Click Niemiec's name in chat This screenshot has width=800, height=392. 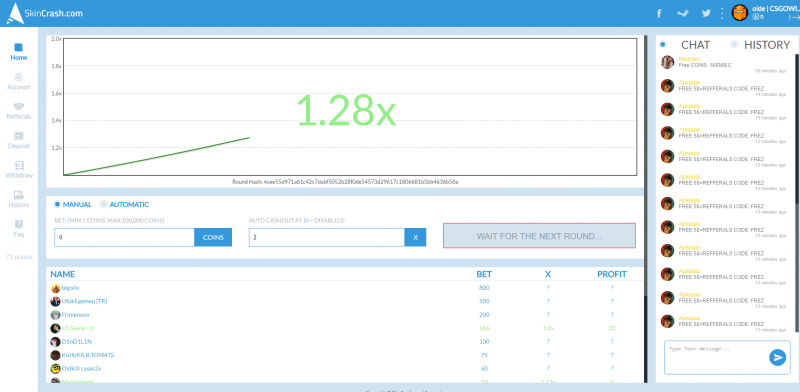coord(689,59)
